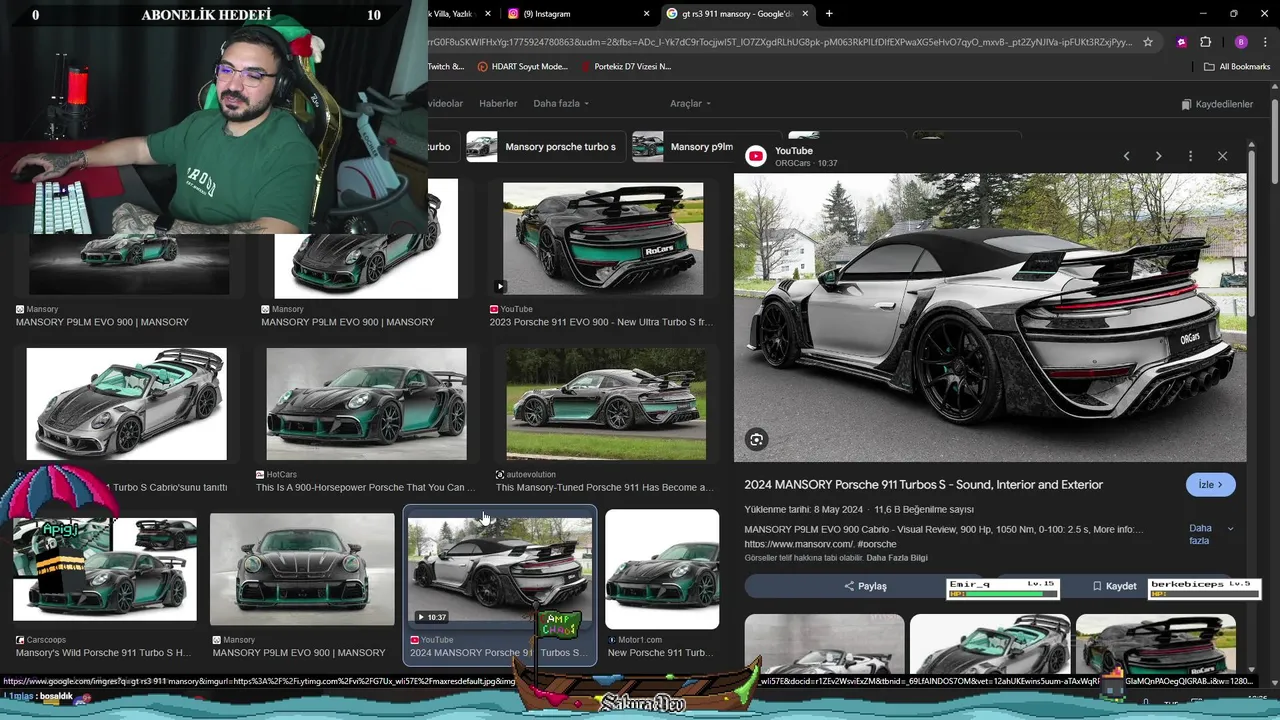Click the pink extension icon in toolbar
Image resolution: width=1280 pixels, height=720 pixels.
tap(1181, 42)
